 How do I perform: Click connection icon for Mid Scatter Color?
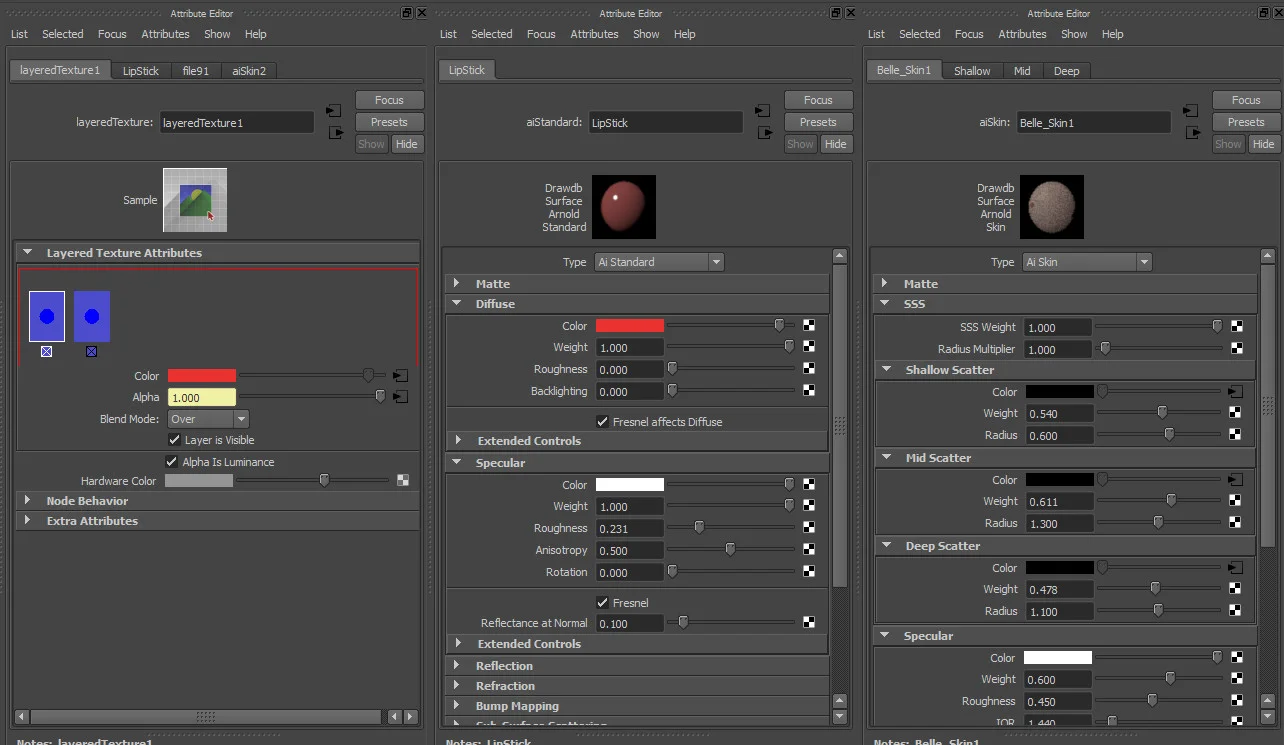coord(1236,480)
